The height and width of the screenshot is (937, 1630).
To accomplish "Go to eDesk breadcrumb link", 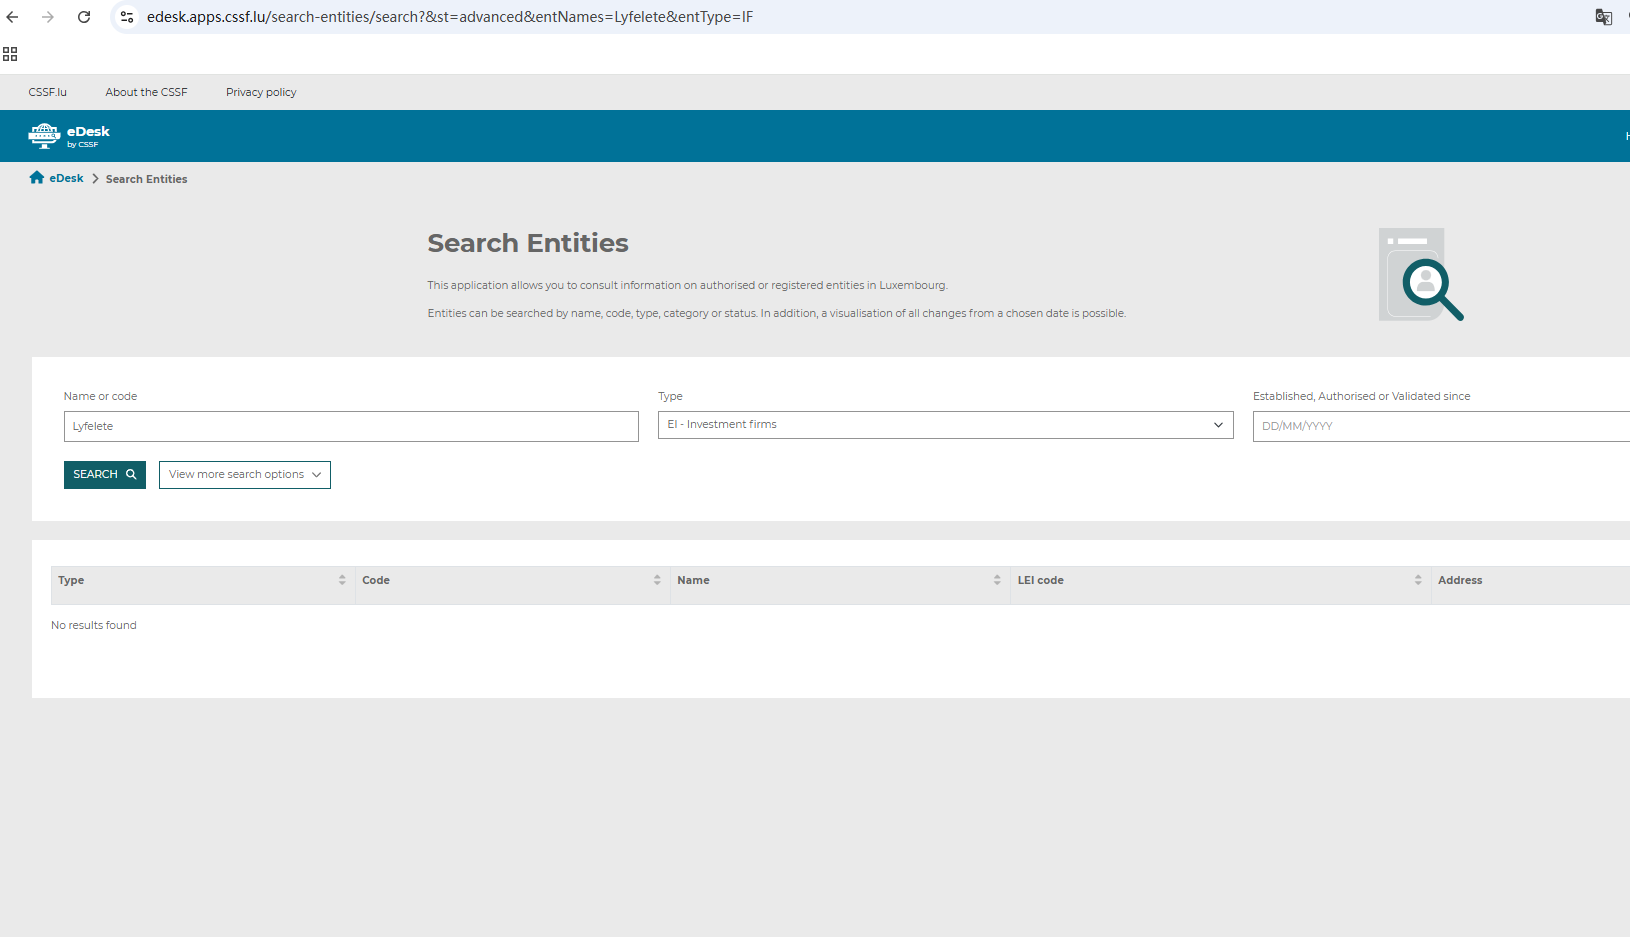I will pyautogui.click(x=67, y=178).
